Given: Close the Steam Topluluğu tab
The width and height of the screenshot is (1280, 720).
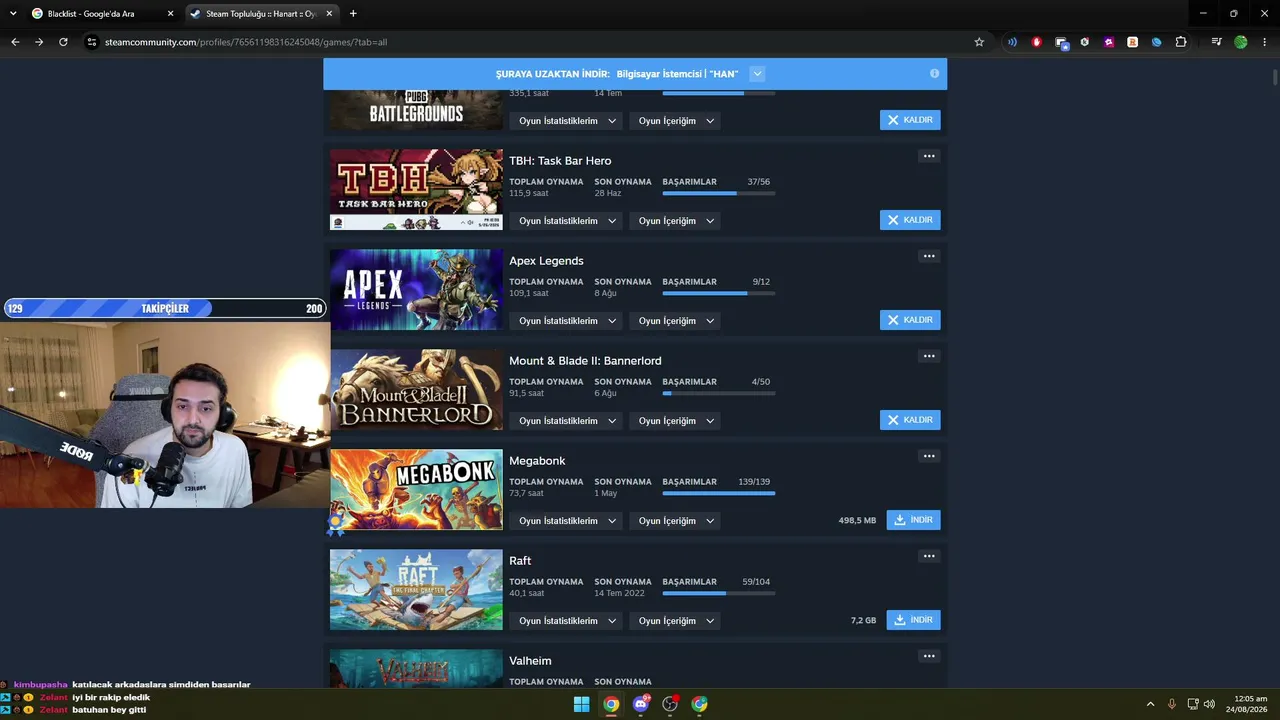Looking at the screenshot, I should point(329,14).
